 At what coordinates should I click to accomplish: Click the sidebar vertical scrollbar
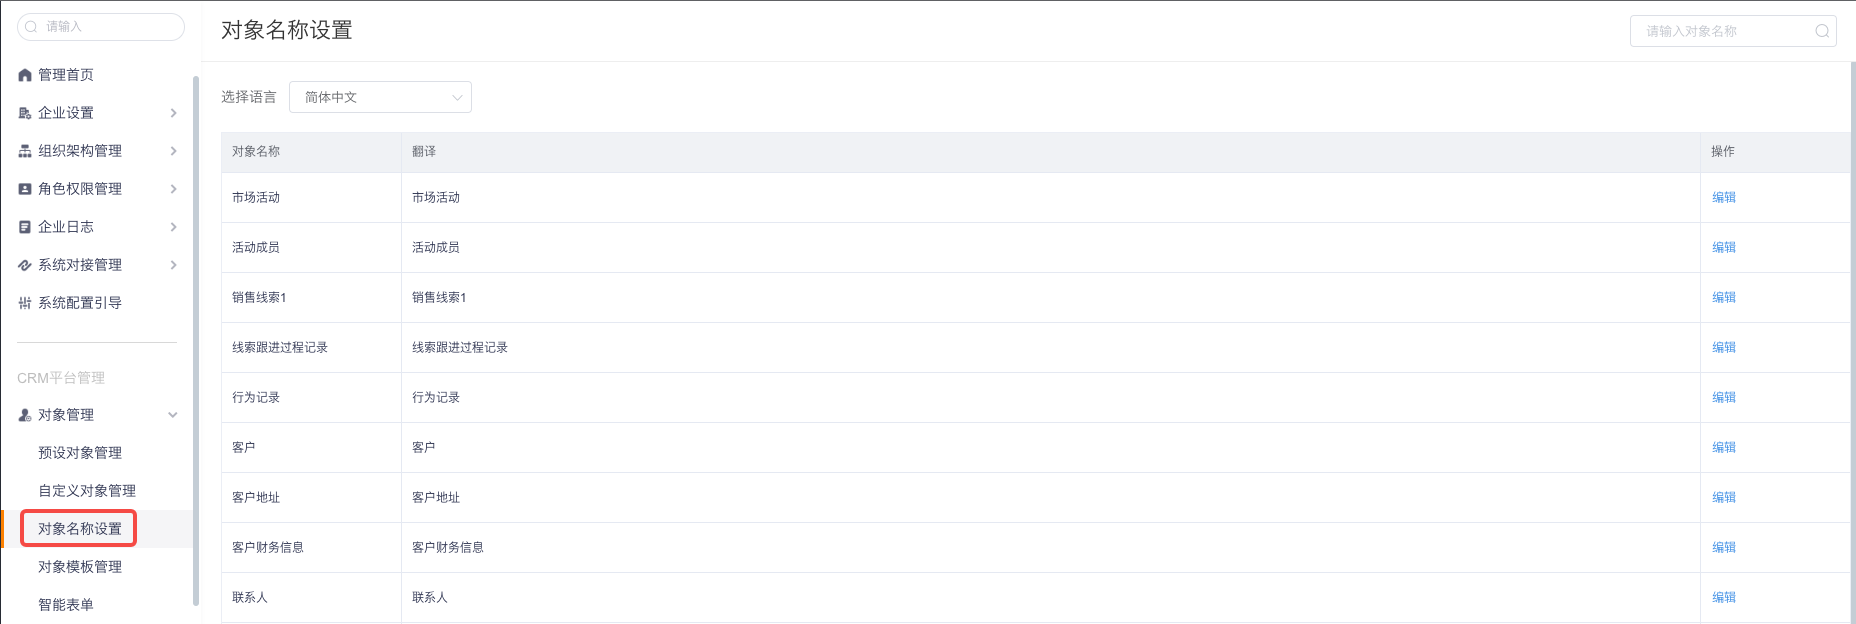[x=196, y=340]
